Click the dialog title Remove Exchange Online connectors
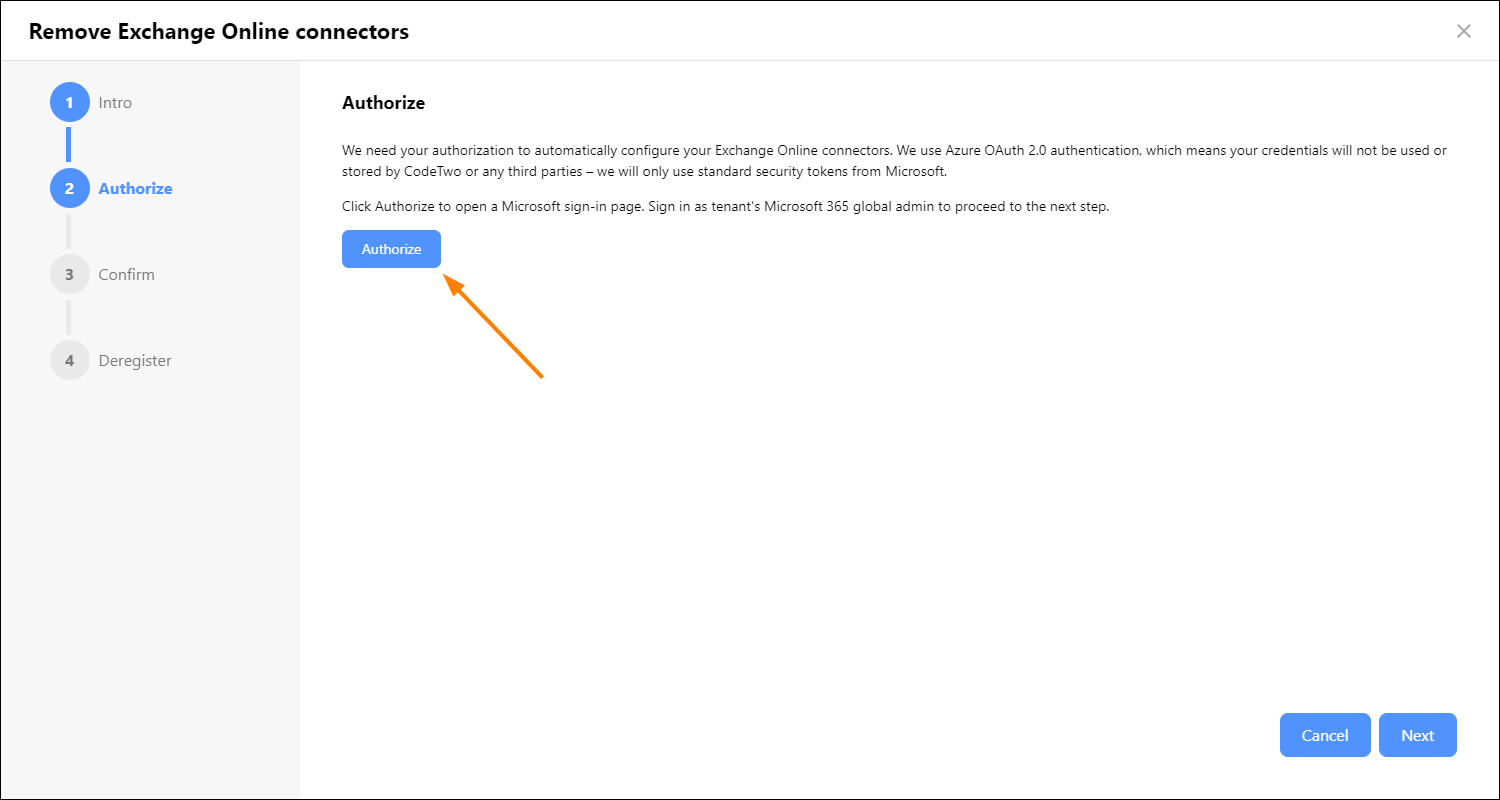The image size is (1500, 800). point(219,31)
